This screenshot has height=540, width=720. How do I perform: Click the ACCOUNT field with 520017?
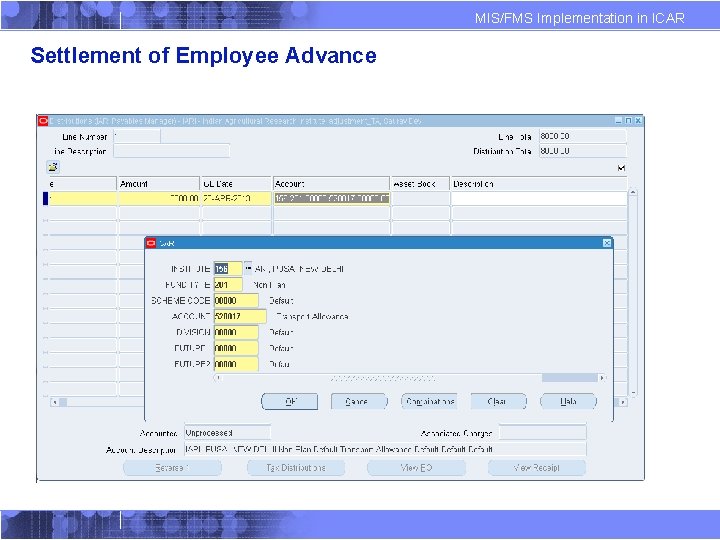[x=240, y=316]
